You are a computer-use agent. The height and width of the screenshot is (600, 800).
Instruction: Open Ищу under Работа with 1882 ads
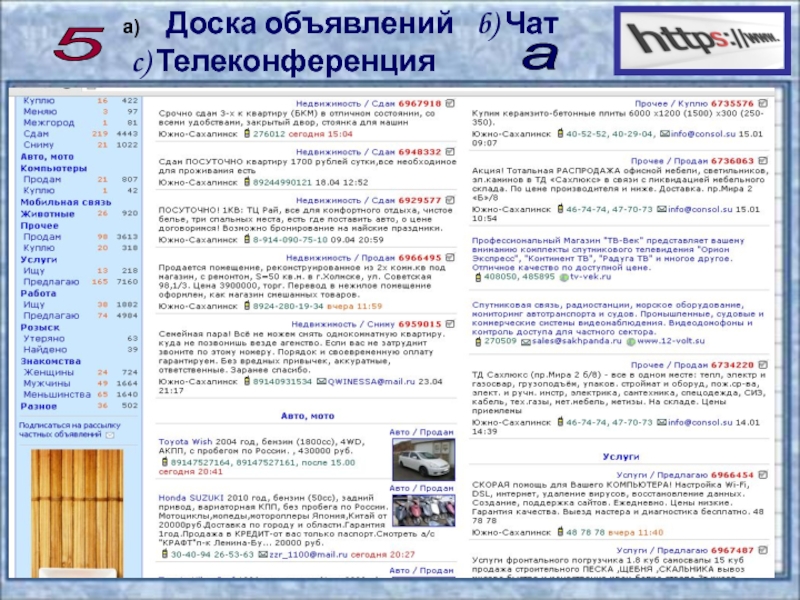pos(34,305)
